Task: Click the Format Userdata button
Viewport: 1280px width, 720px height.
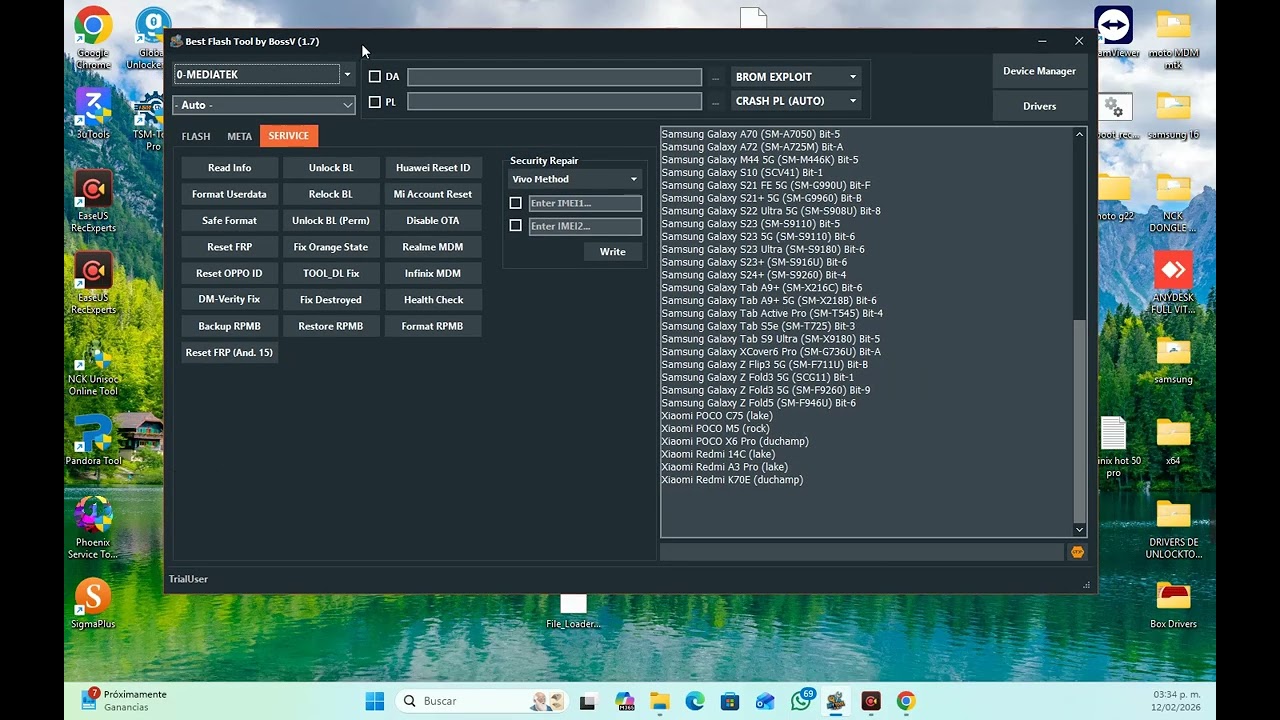Action: pos(230,194)
